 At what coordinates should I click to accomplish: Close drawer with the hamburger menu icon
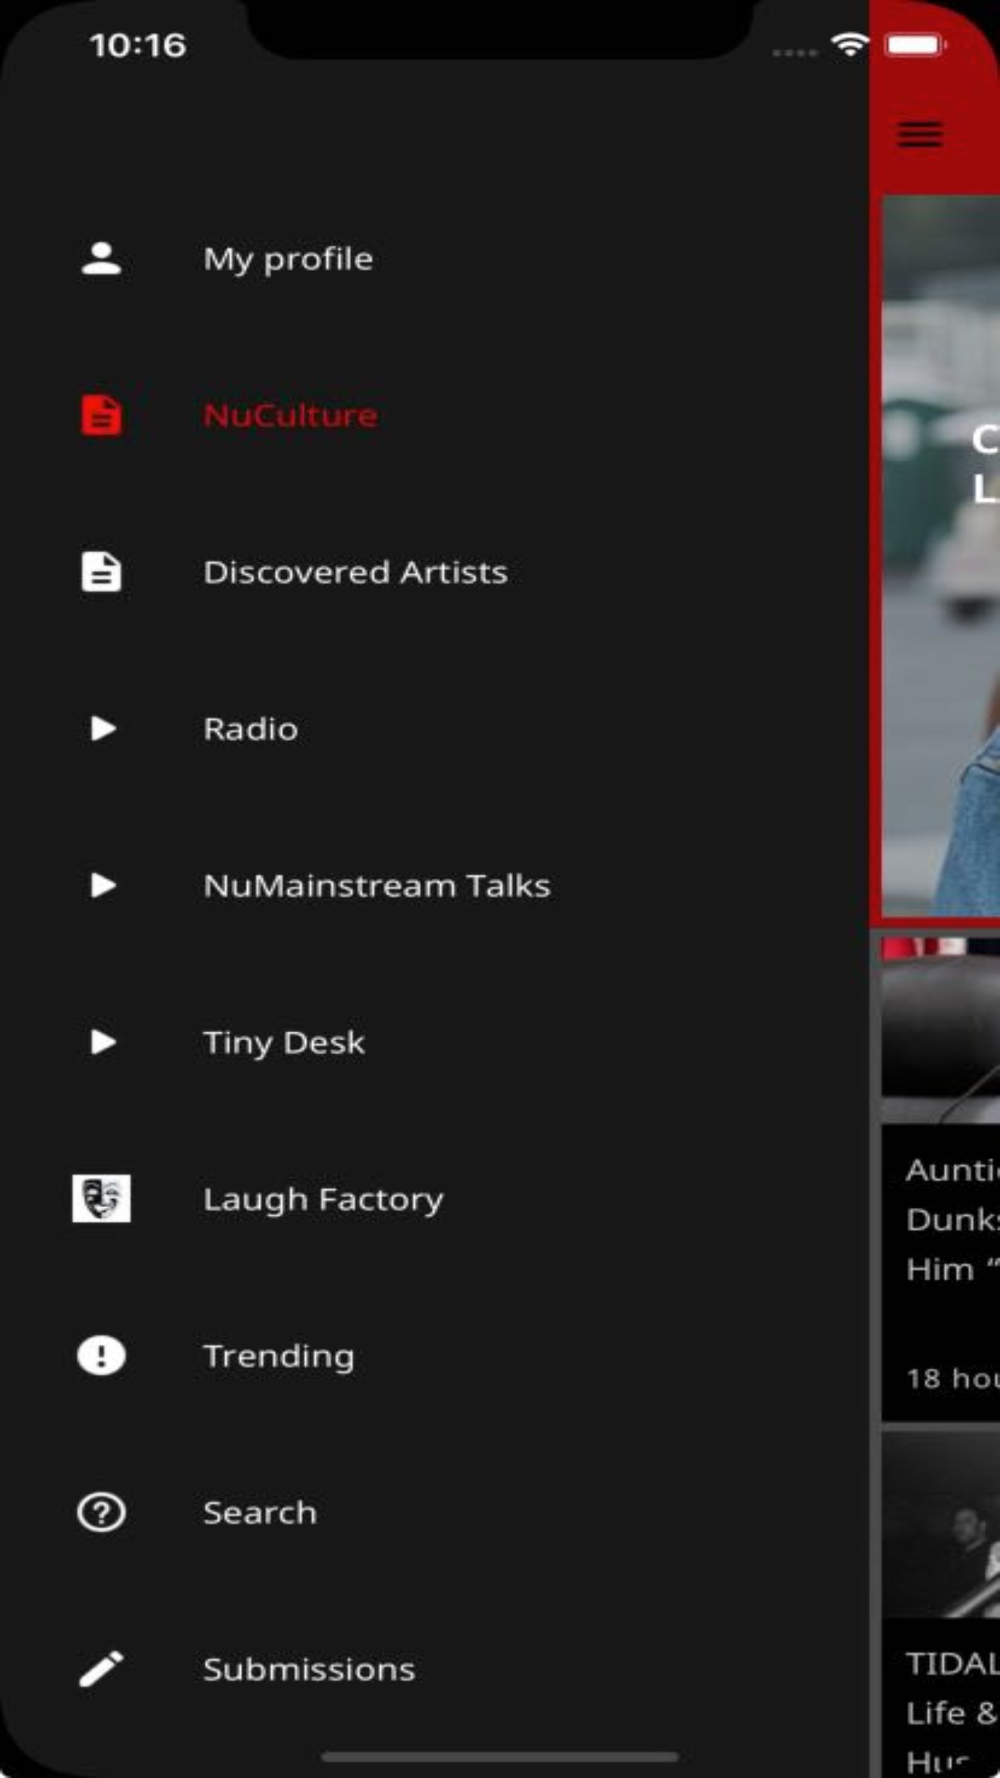(920, 133)
